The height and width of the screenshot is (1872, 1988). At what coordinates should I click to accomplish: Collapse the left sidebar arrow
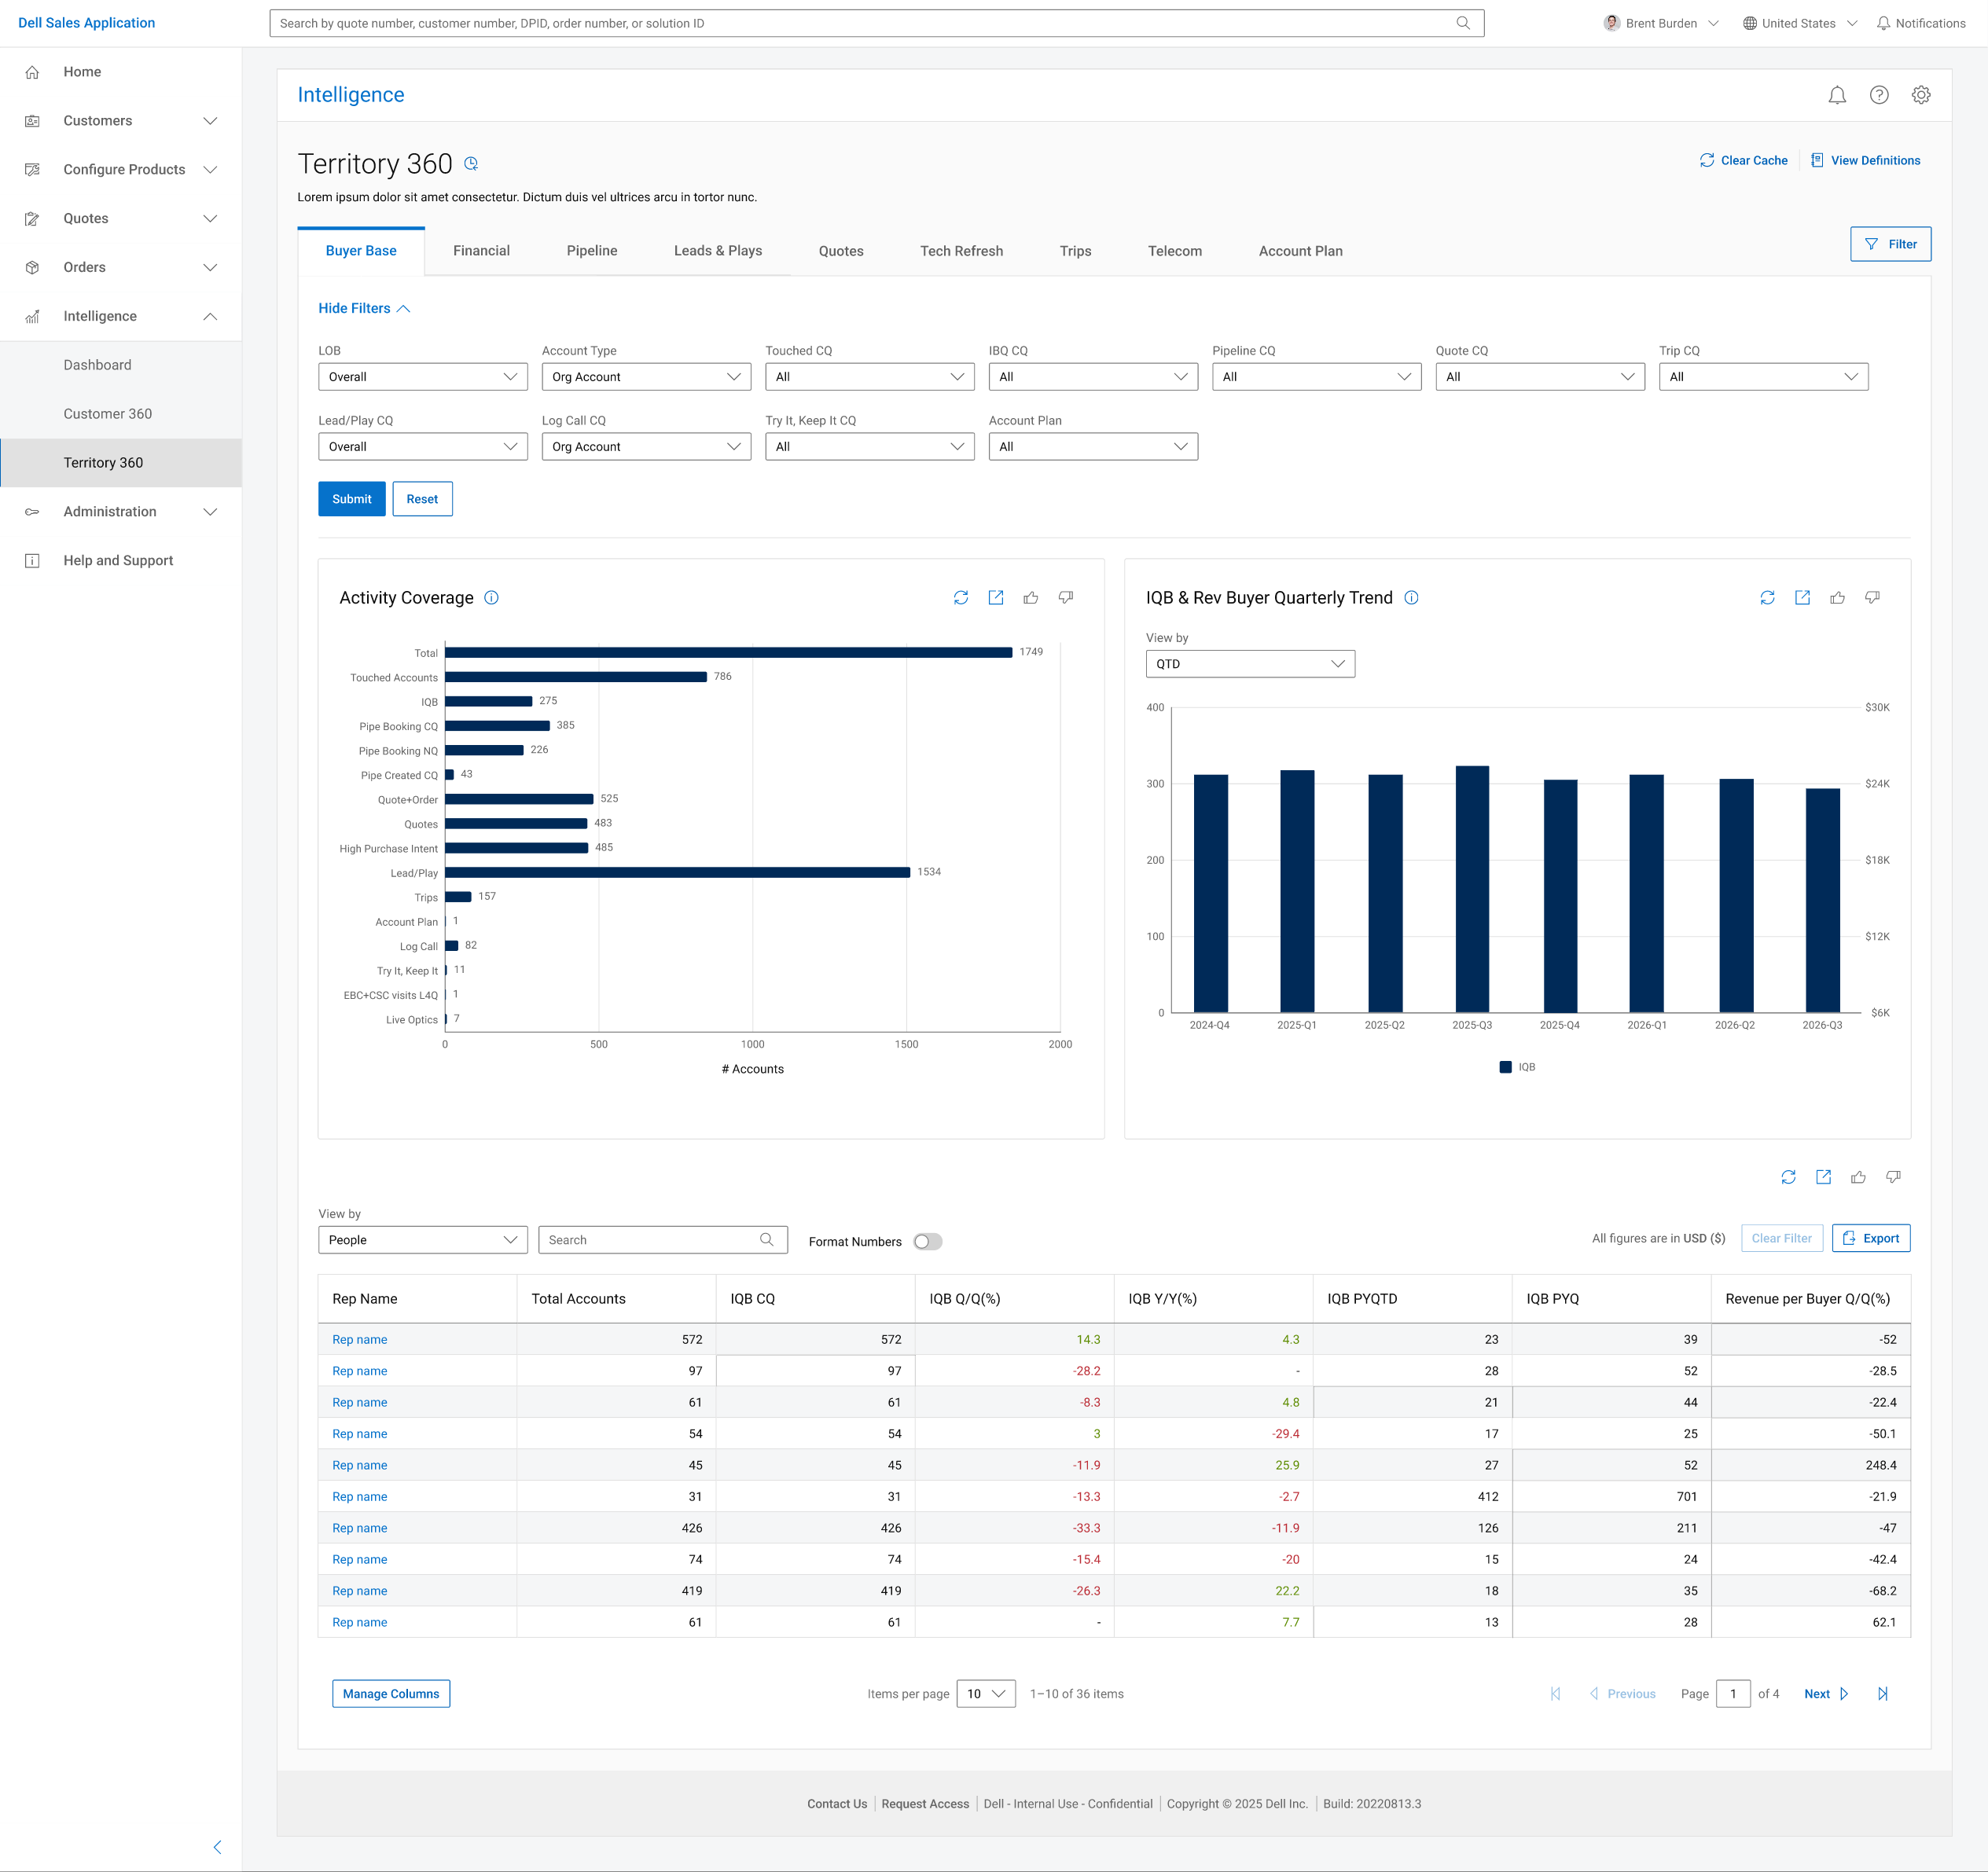[x=217, y=1846]
